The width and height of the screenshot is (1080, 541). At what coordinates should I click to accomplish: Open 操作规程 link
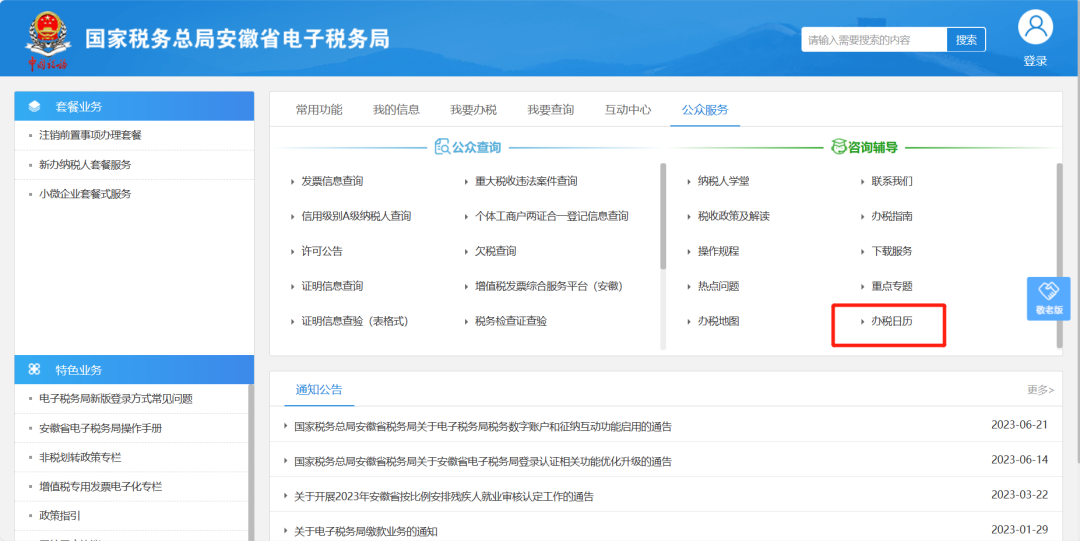coord(718,251)
